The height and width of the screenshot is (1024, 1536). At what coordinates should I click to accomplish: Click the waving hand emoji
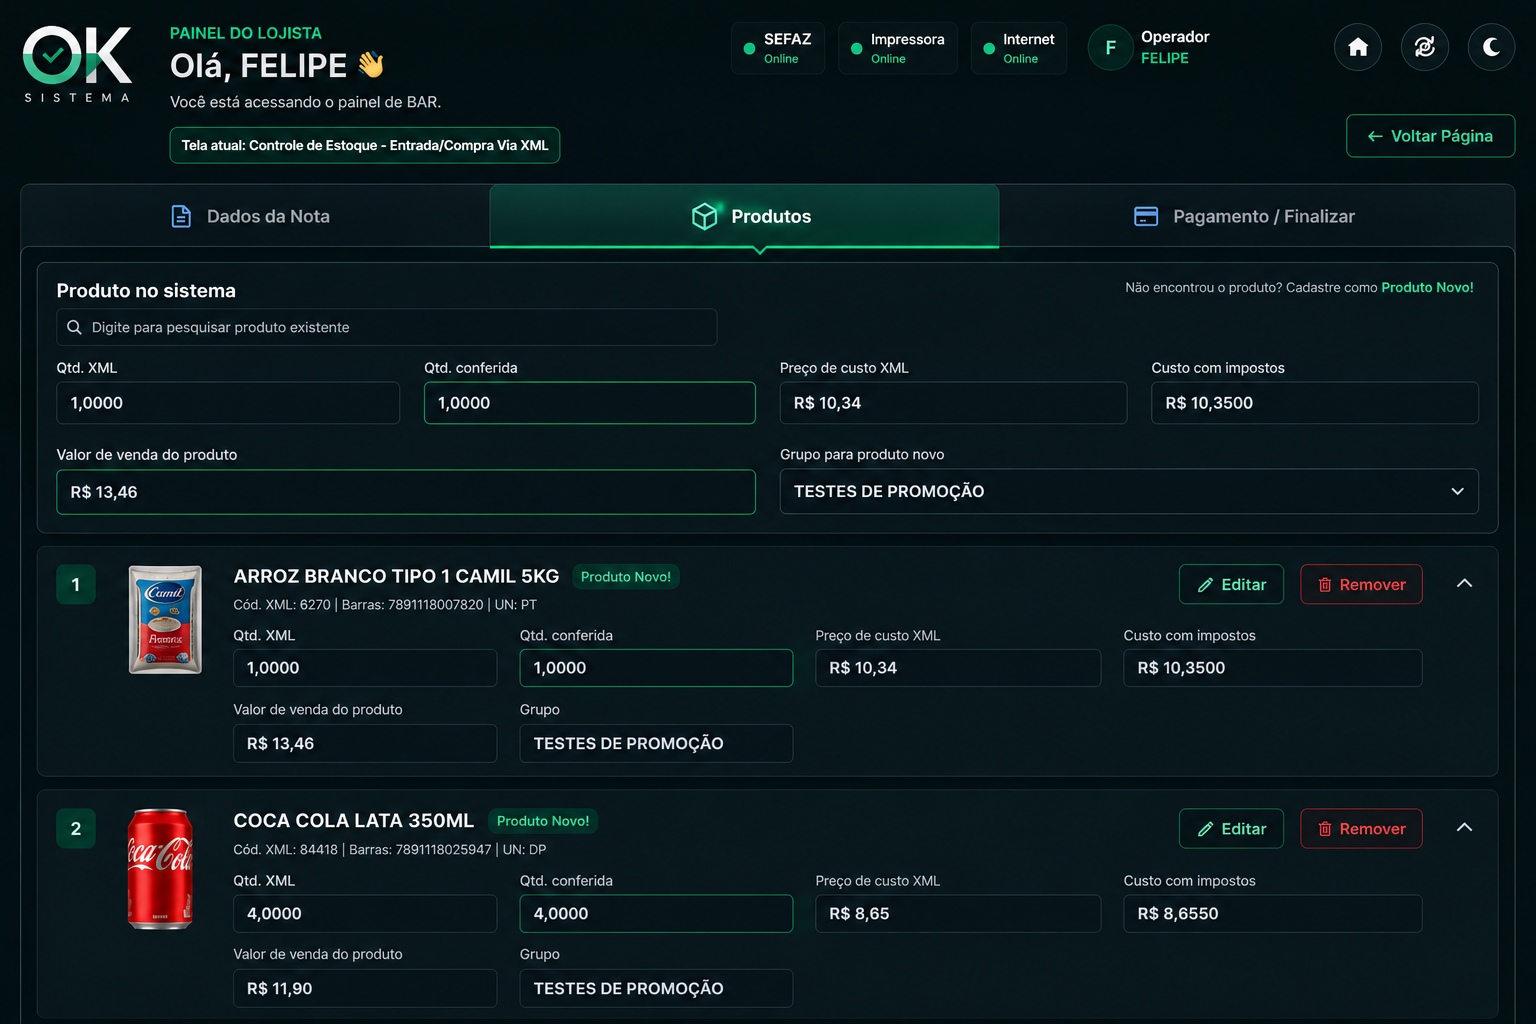(371, 65)
